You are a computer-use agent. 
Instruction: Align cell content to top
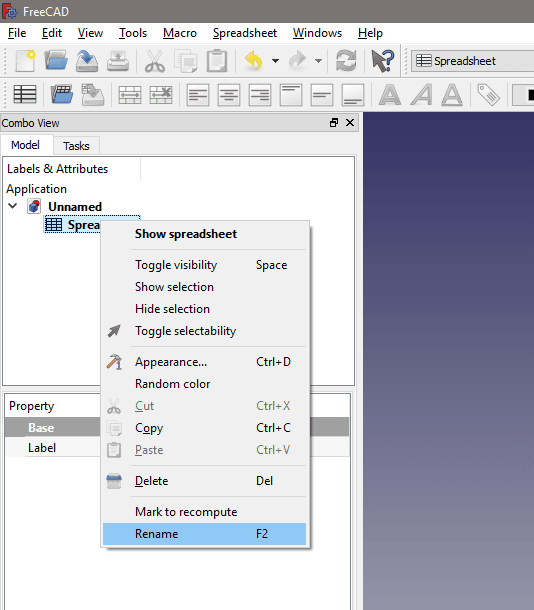click(x=291, y=95)
